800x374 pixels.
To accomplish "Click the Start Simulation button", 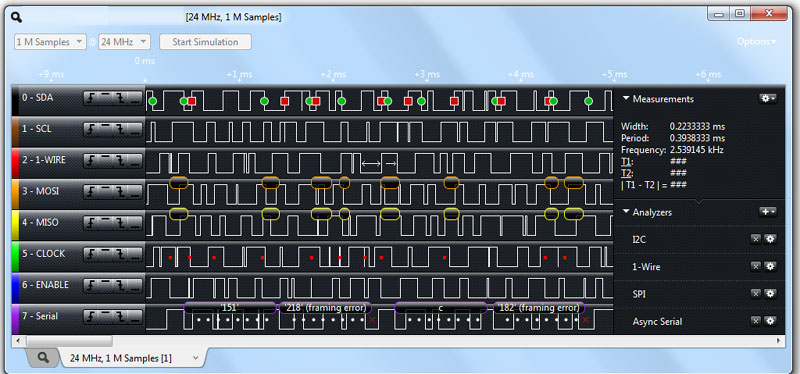I will pos(205,42).
